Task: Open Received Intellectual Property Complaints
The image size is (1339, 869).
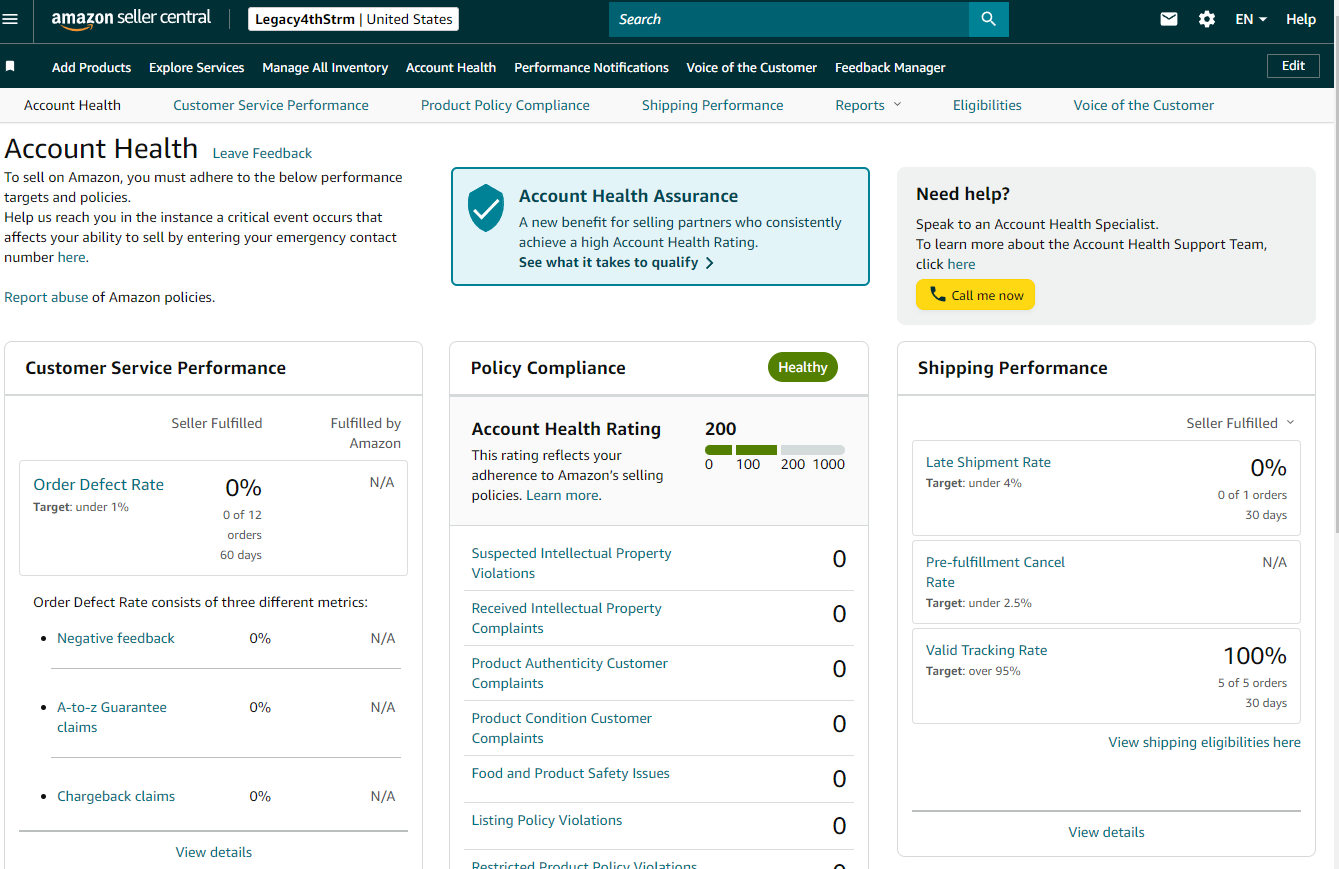Action: click(x=566, y=618)
